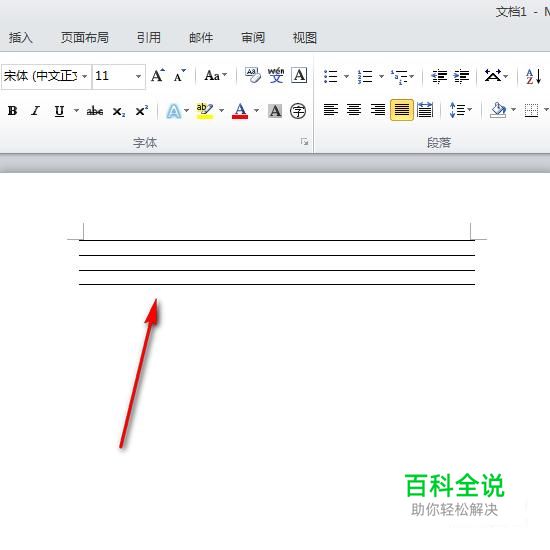Image resolution: width=550 pixels, height=550 pixels.
Task: Toggle underline formatting
Action: coord(59,111)
